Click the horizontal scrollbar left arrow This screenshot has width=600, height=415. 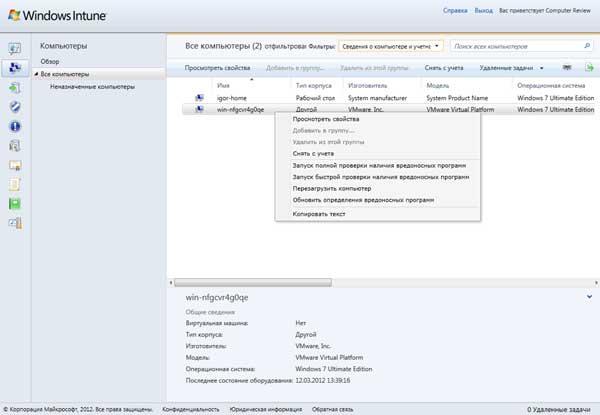tap(171, 283)
